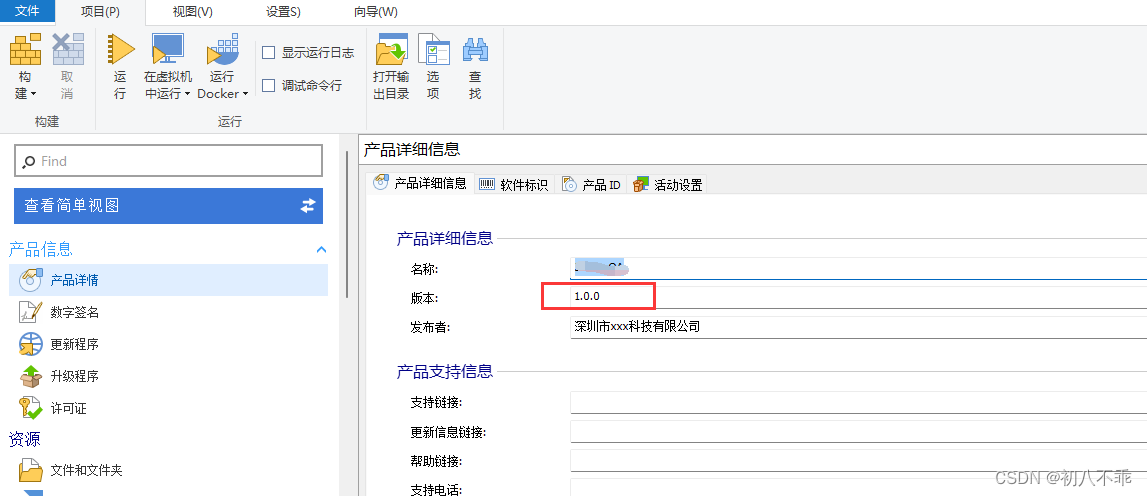This screenshot has height=496, width=1147.
Task: Switch to the Project (项目(P)) ribbon tab
Action: (100, 12)
